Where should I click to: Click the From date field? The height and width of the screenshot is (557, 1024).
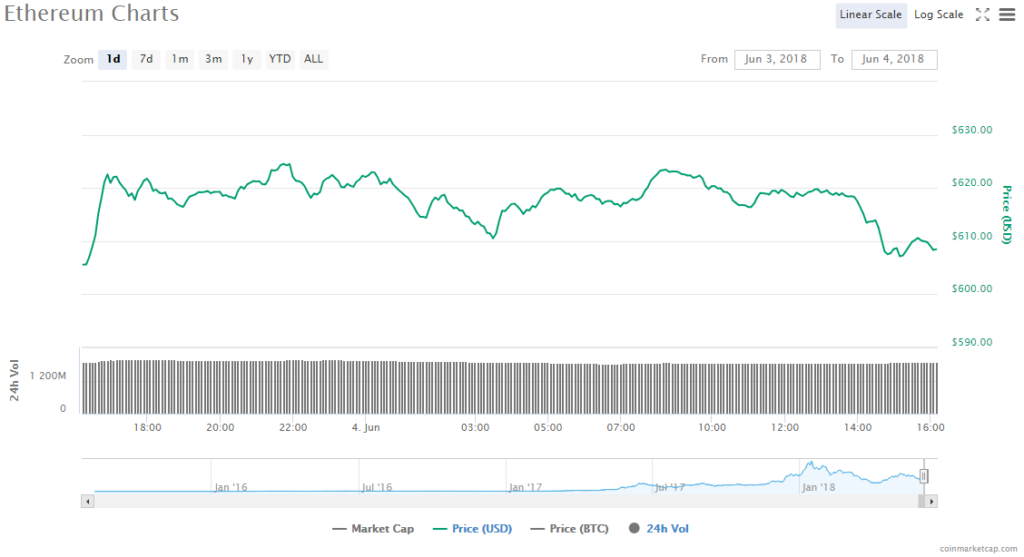[x=777, y=59]
